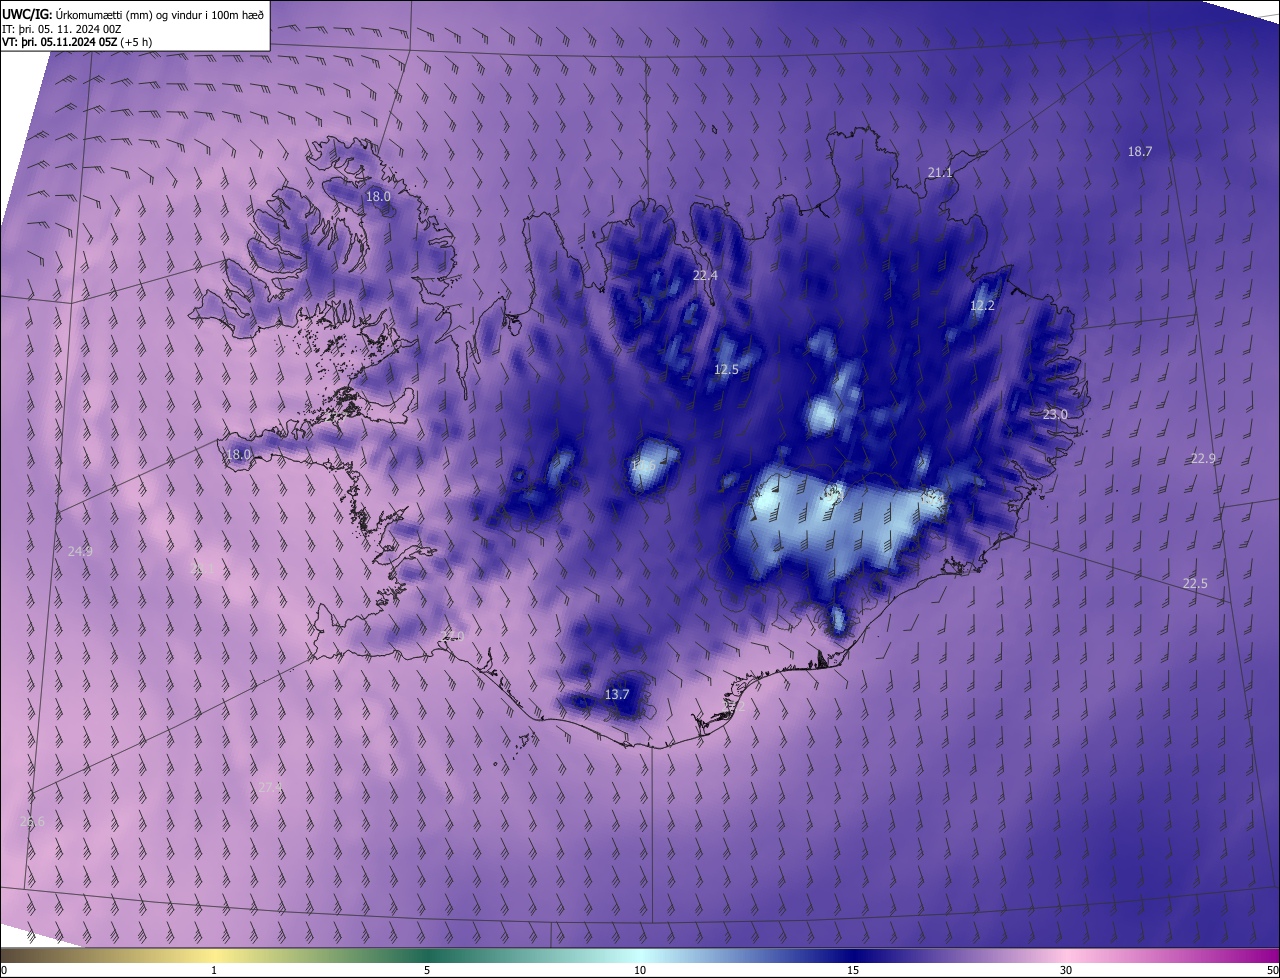Click the title 'Úrkomumætti (mm) og vindur i 100m hæð'
Viewport: 1280px width, 978px height.
point(159,14)
